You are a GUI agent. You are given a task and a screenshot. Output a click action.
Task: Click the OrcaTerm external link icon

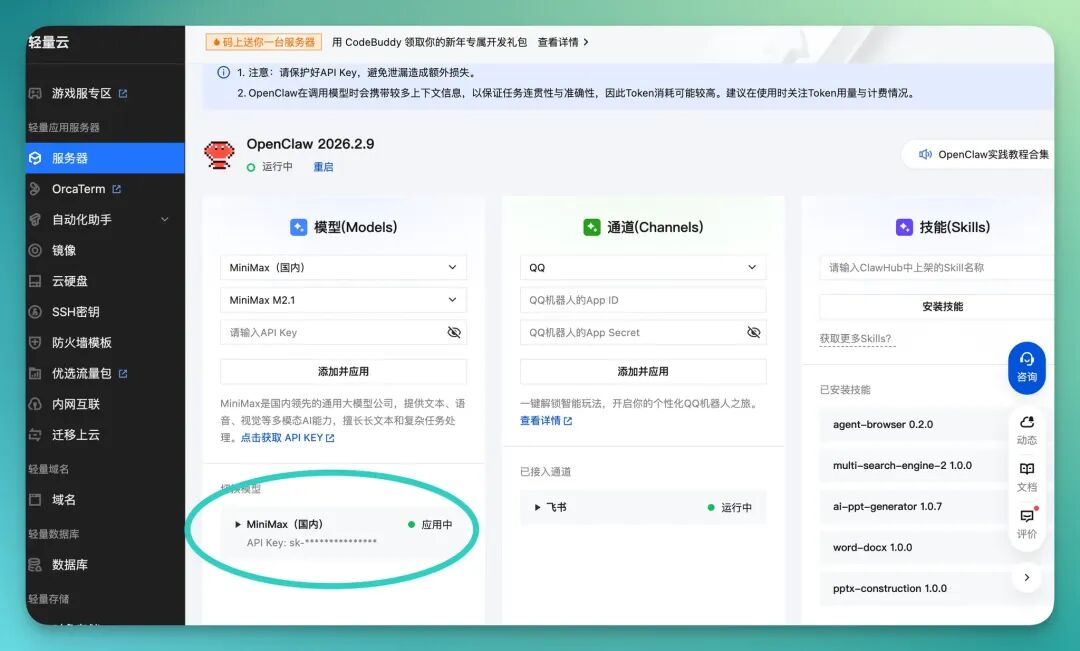coord(116,189)
